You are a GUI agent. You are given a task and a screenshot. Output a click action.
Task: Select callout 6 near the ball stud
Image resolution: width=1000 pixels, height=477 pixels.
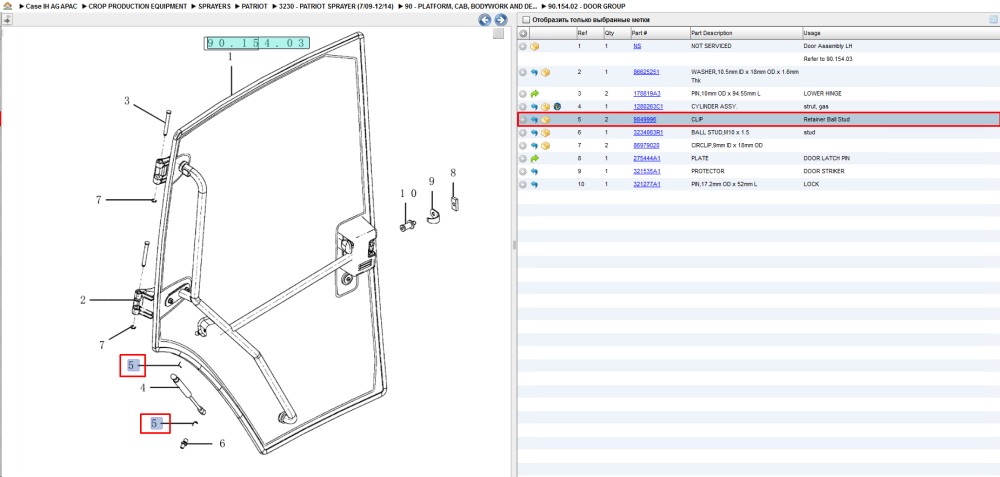coord(222,443)
